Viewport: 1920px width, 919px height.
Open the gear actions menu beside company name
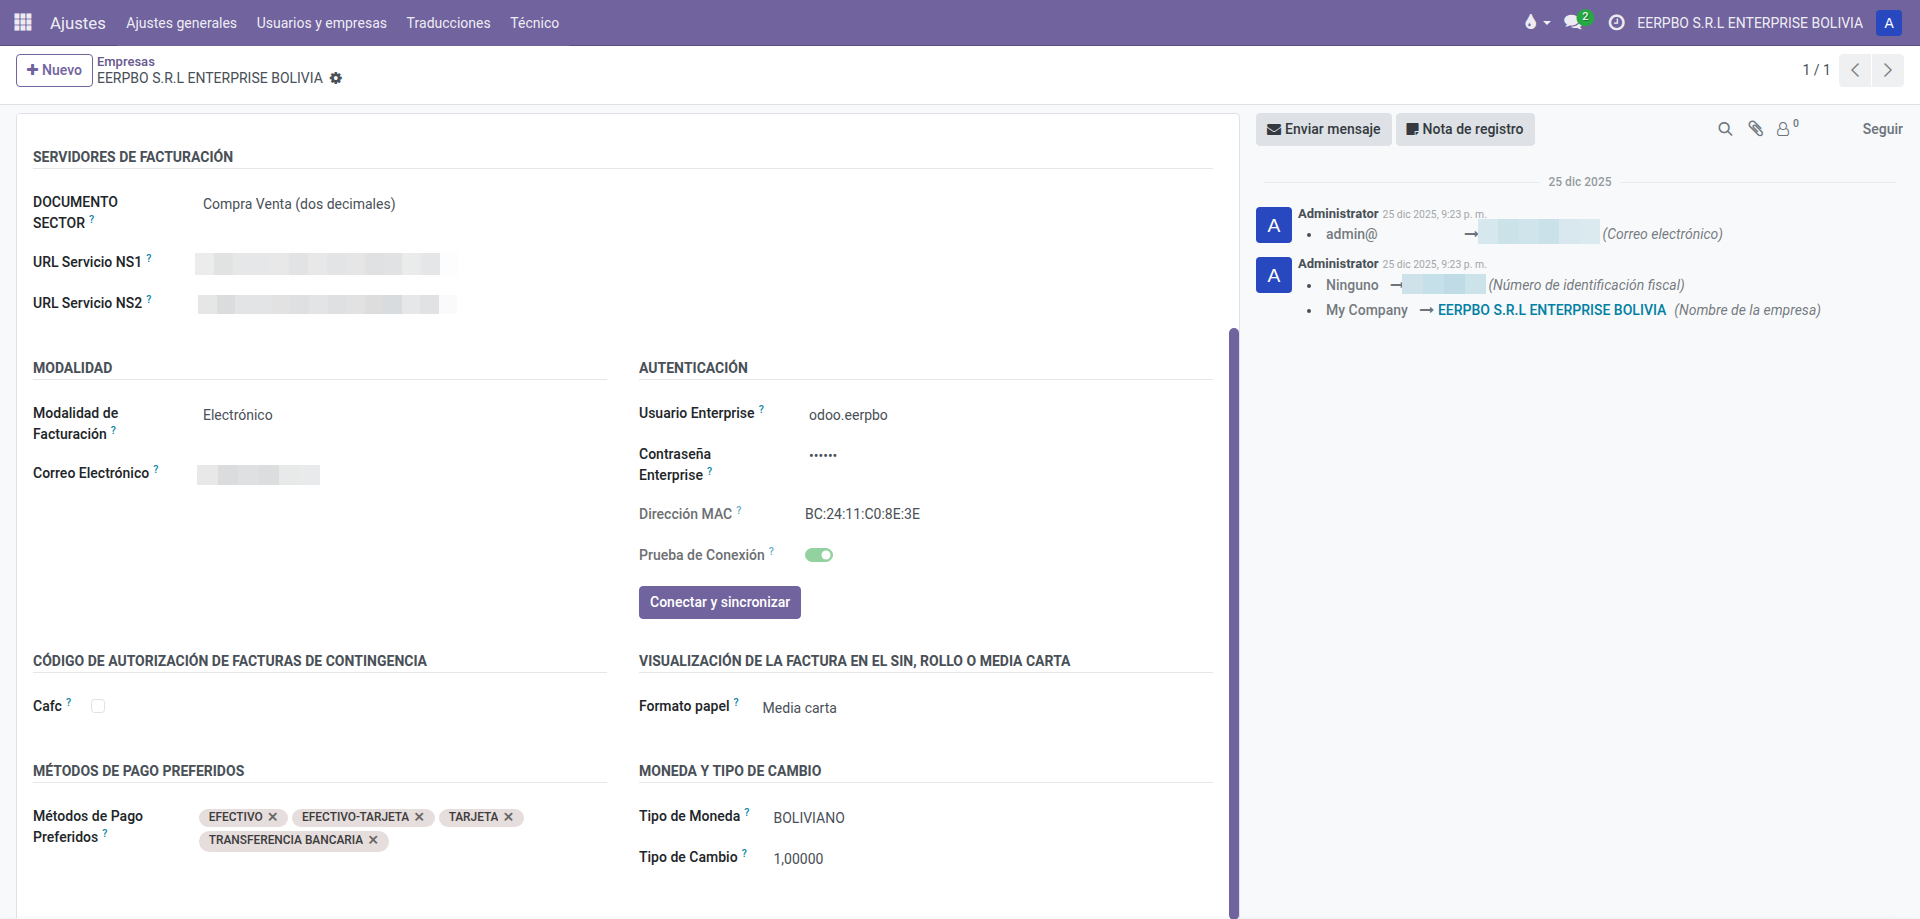[336, 78]
